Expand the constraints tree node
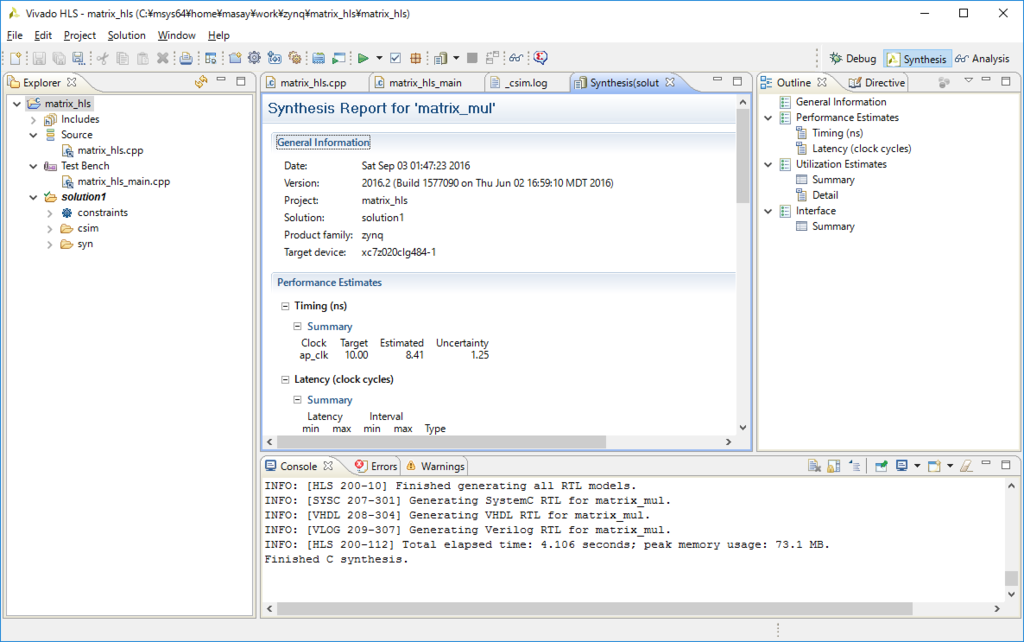The width and height of the screenshot is (1024, 642). pyautogui.click(x=50, y=213)
